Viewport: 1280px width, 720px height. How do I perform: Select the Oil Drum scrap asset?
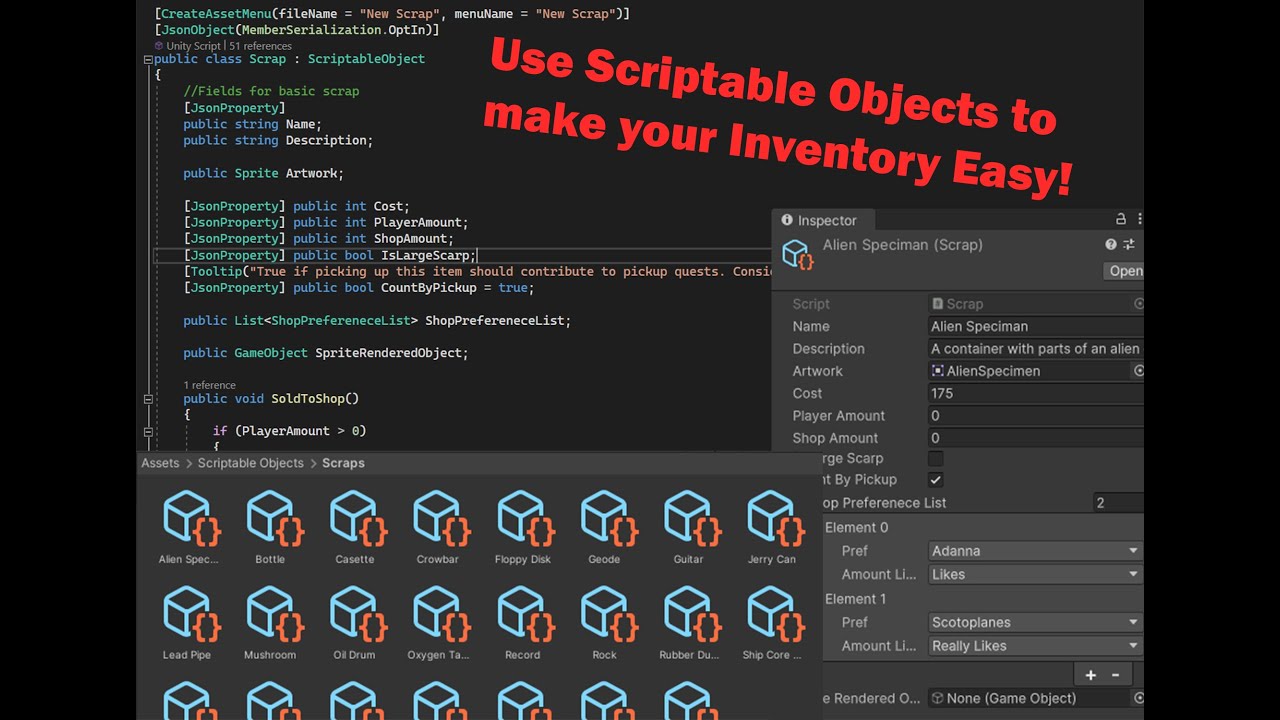[354, 623]
